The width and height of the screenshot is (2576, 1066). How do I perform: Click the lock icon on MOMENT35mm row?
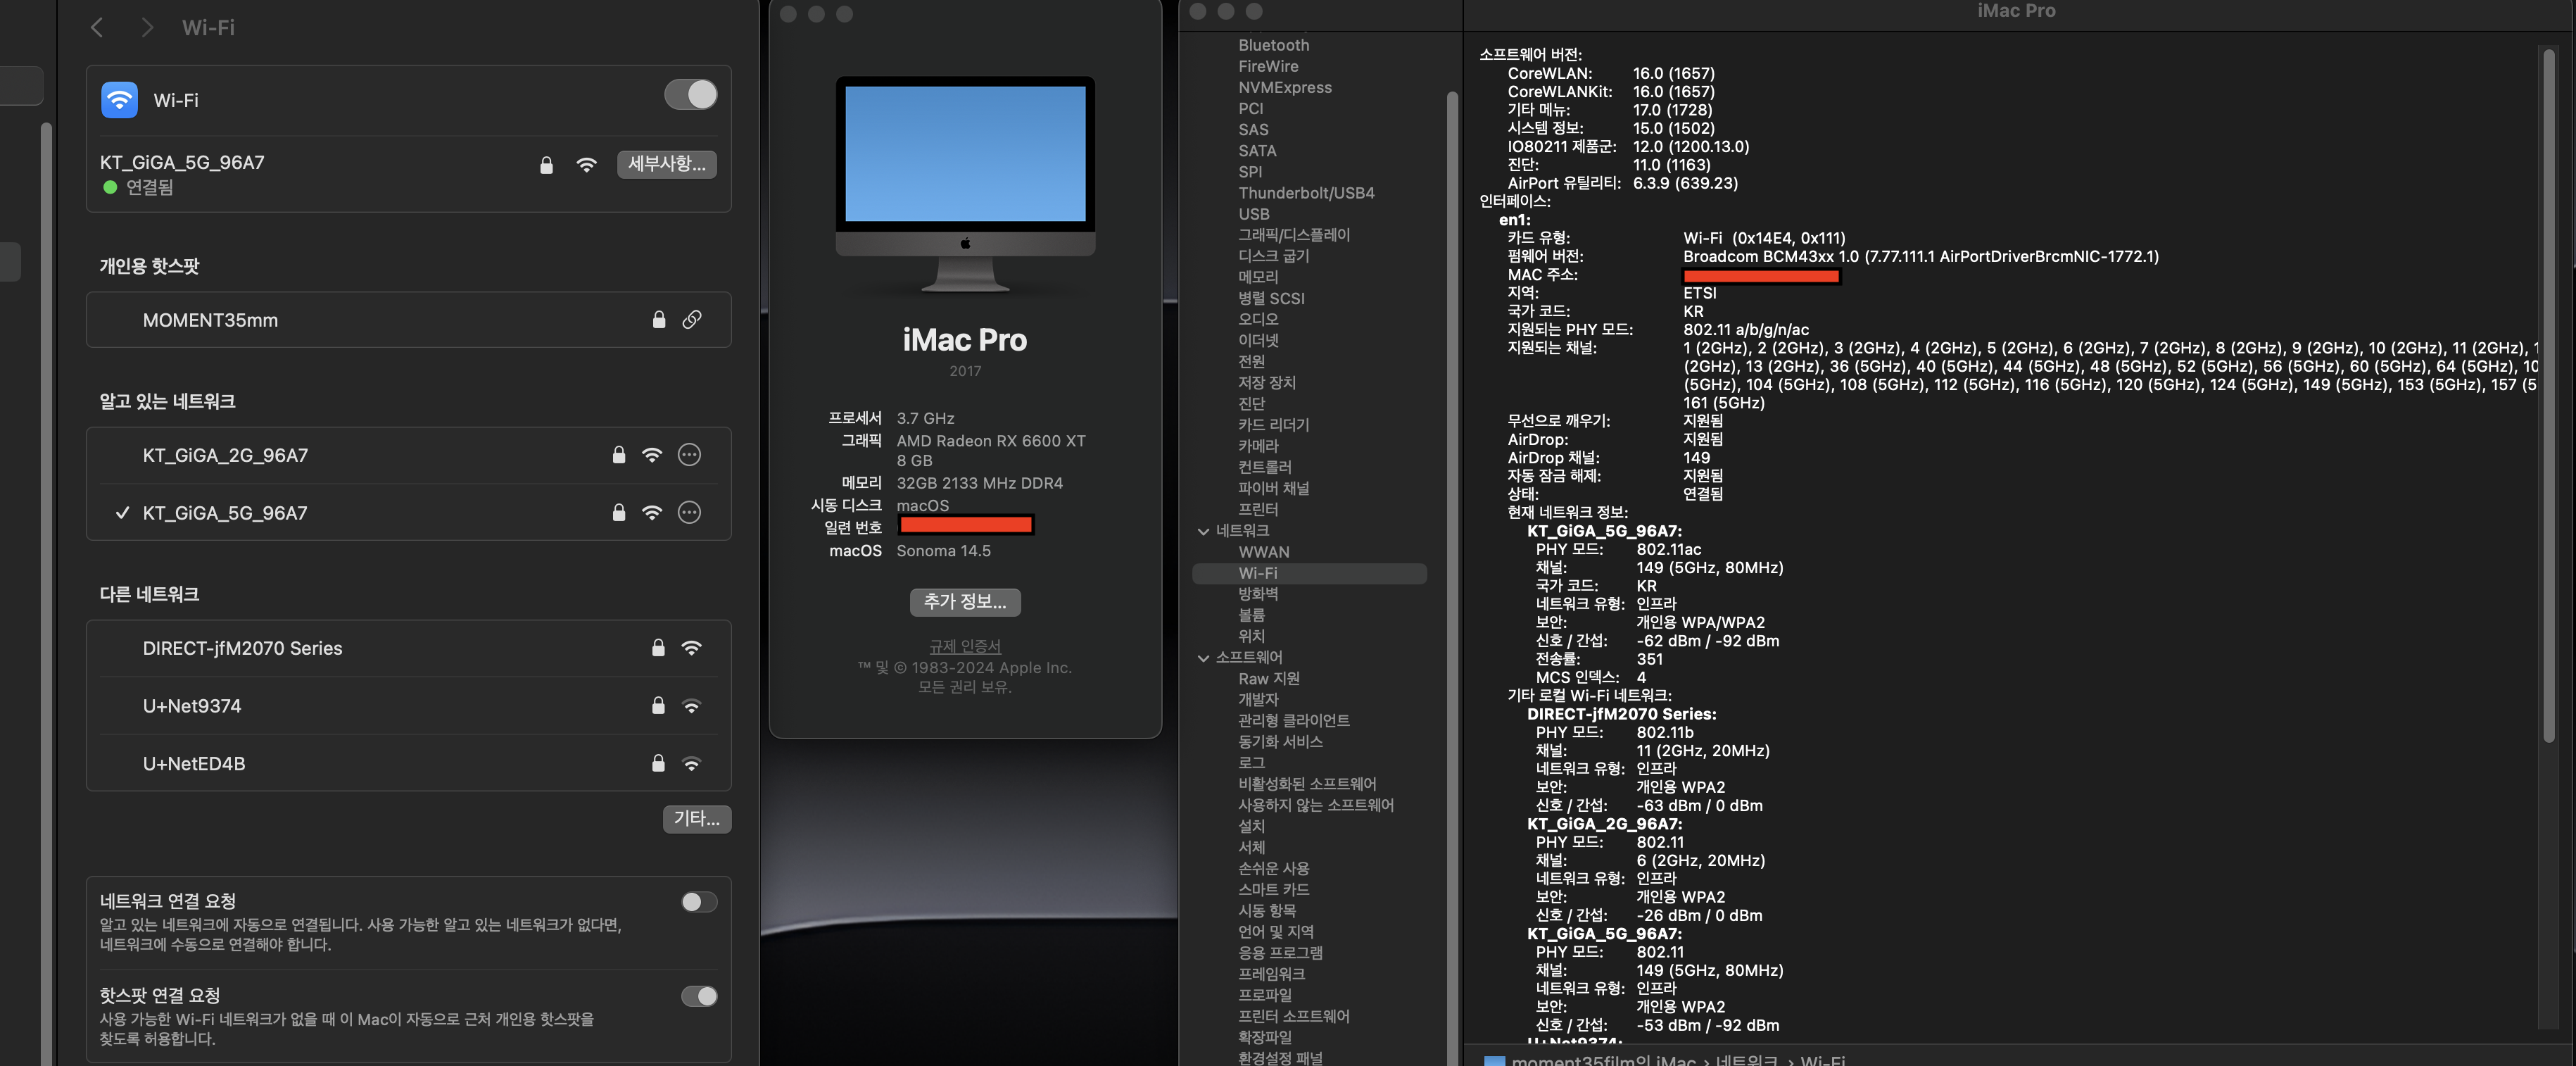659,319
